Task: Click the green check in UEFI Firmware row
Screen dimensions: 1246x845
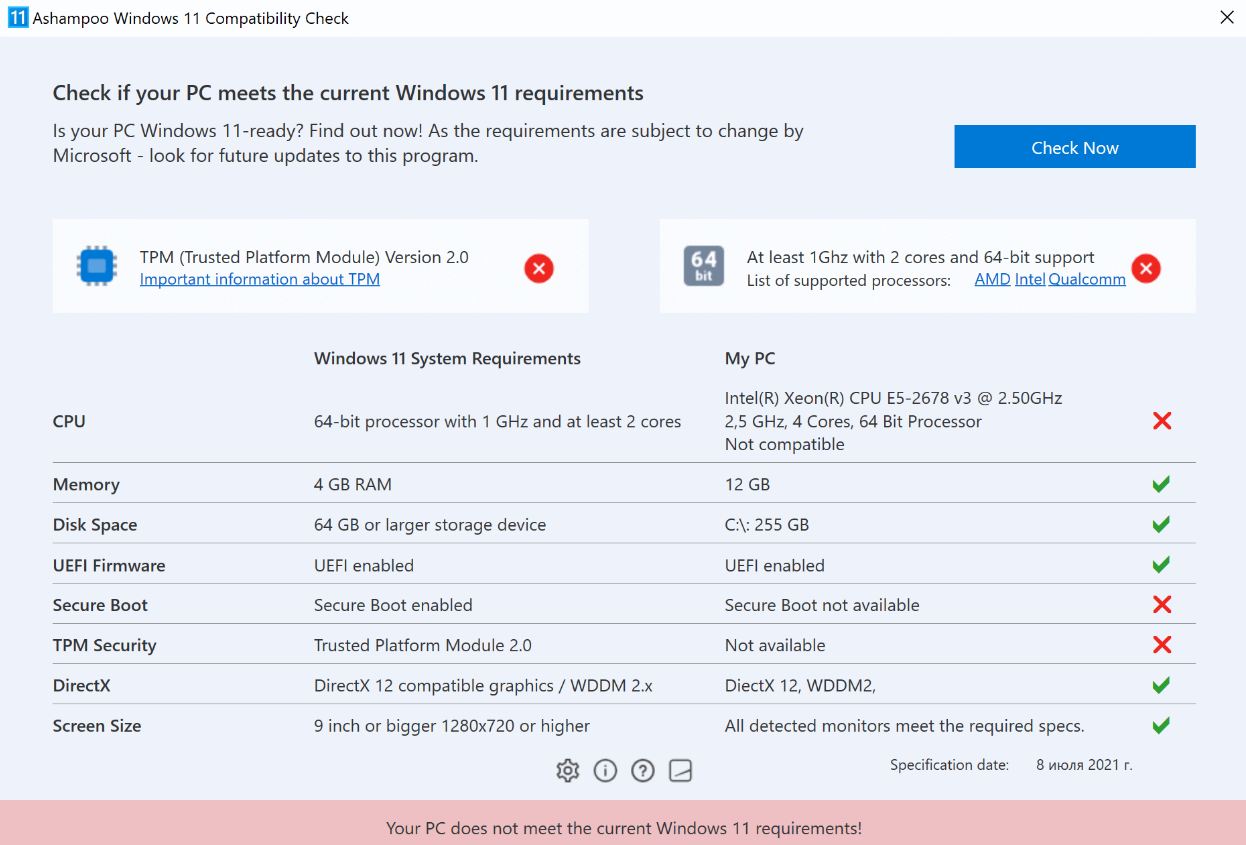Action: click(1161, 565)
